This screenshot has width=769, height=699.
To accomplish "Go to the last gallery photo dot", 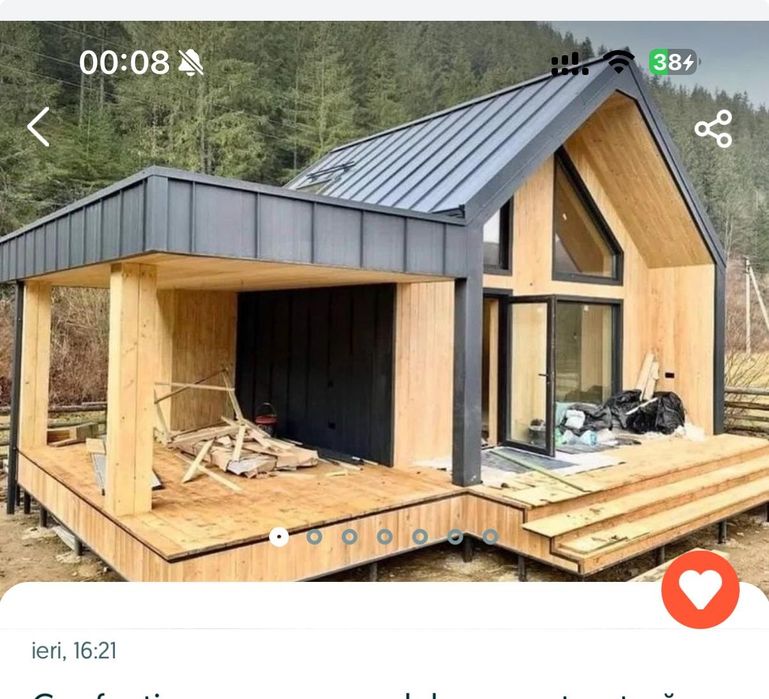I will click(490, 537).
